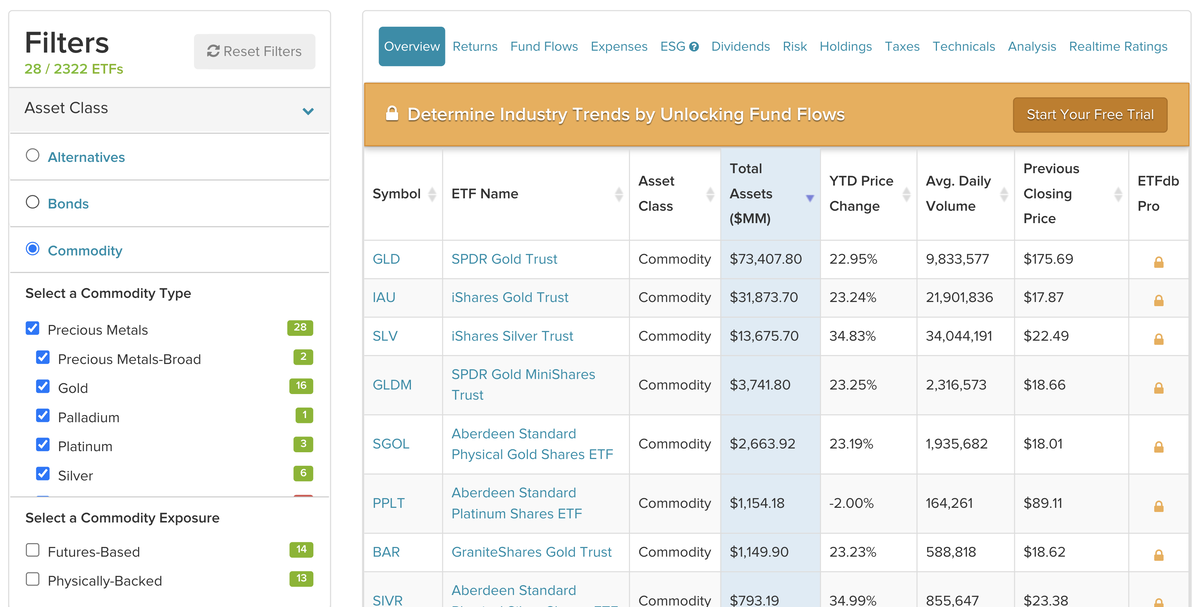Open the GLDM symbol link
This screenshot has height=607, width=1200.
point(392,385)
